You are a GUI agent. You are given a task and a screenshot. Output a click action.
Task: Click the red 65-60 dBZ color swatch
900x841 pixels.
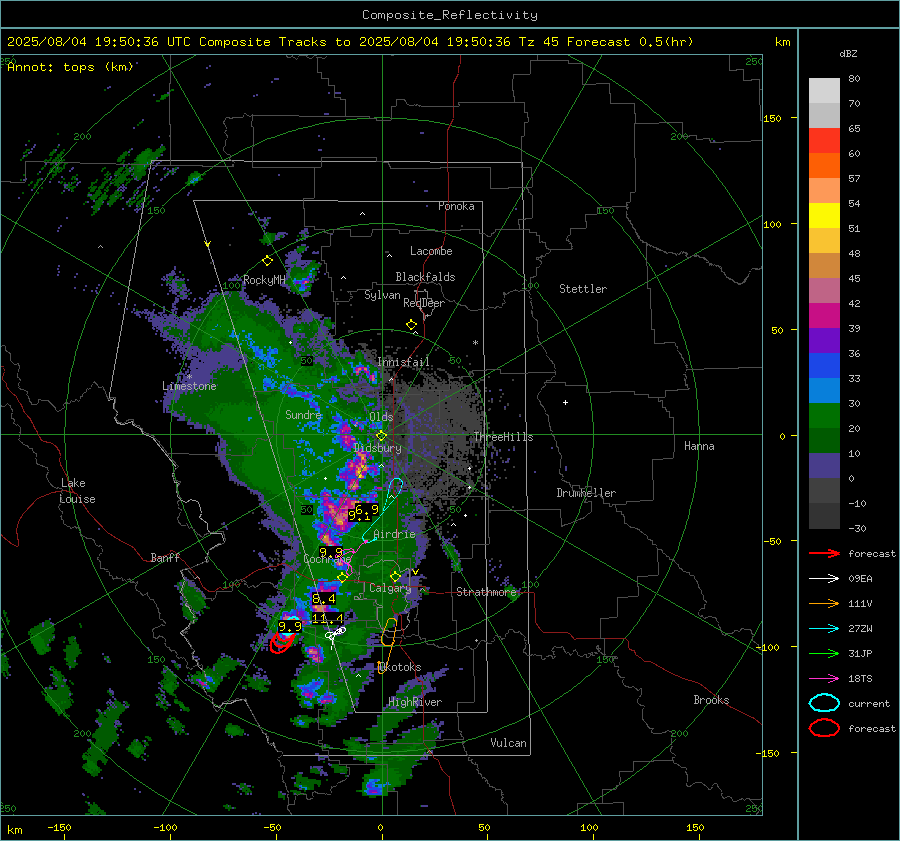[824, 141]
